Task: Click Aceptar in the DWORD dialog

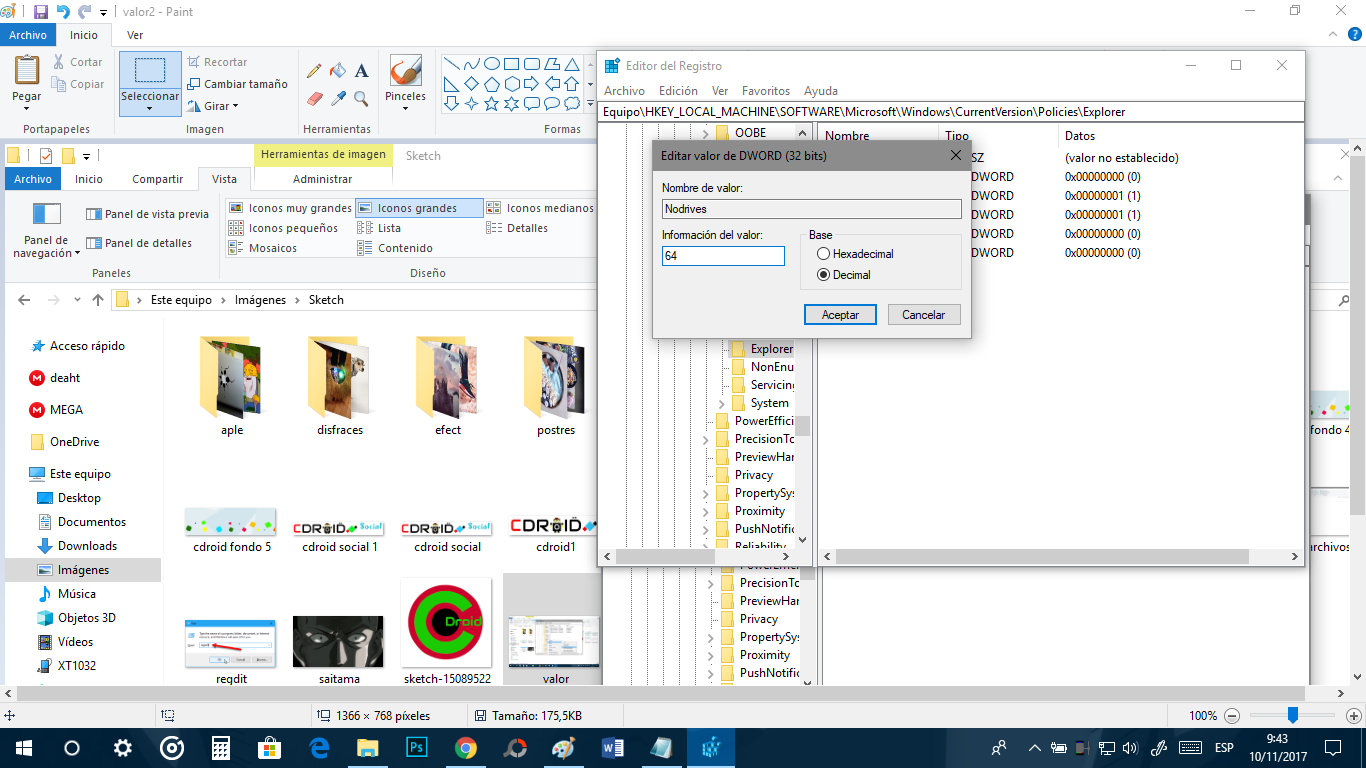Action: [x=840, y=314]
